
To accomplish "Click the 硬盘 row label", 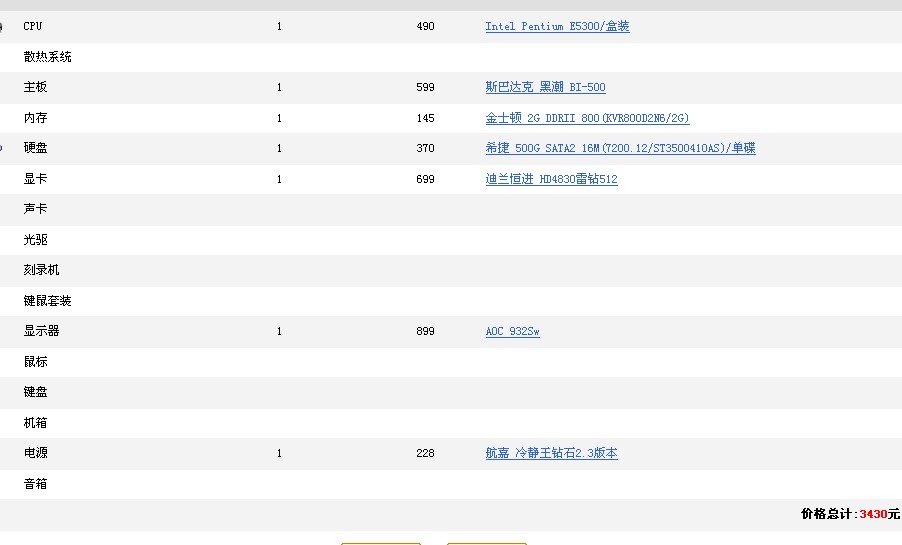I will (35, 148).
